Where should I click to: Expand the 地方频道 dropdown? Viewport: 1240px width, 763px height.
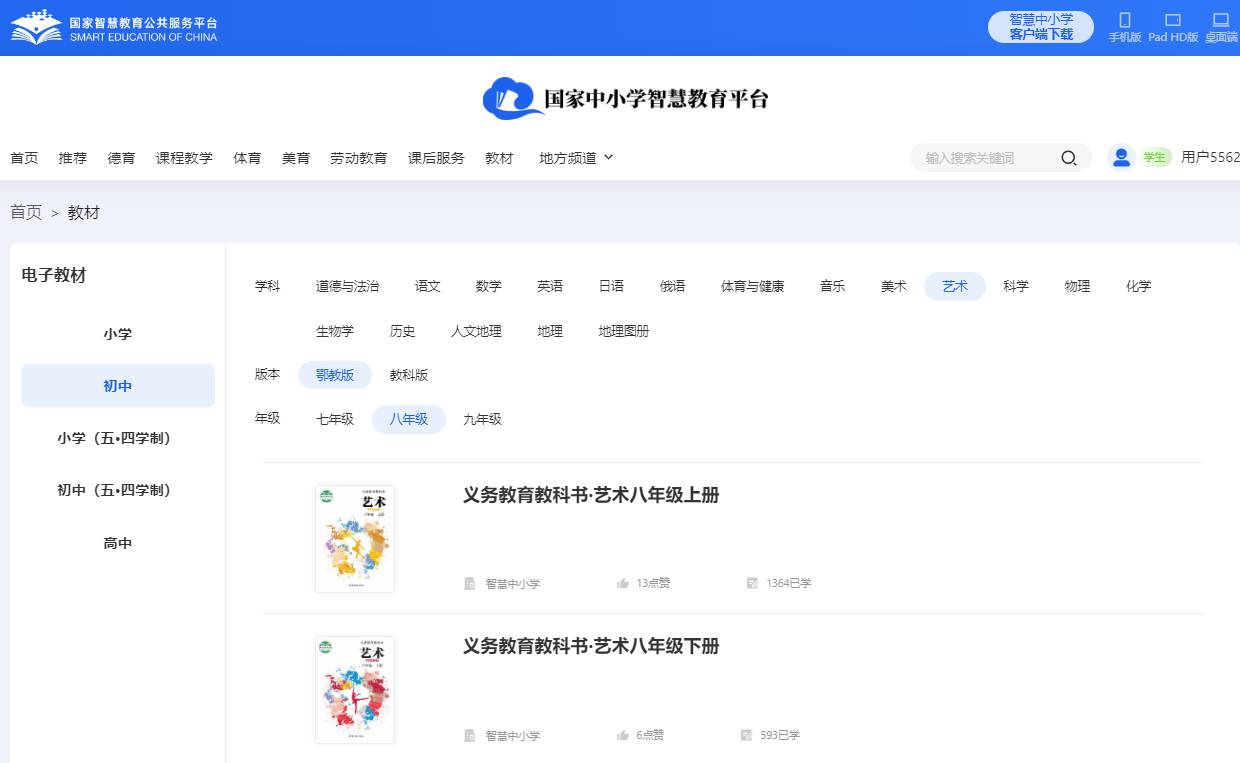(576, 158)
